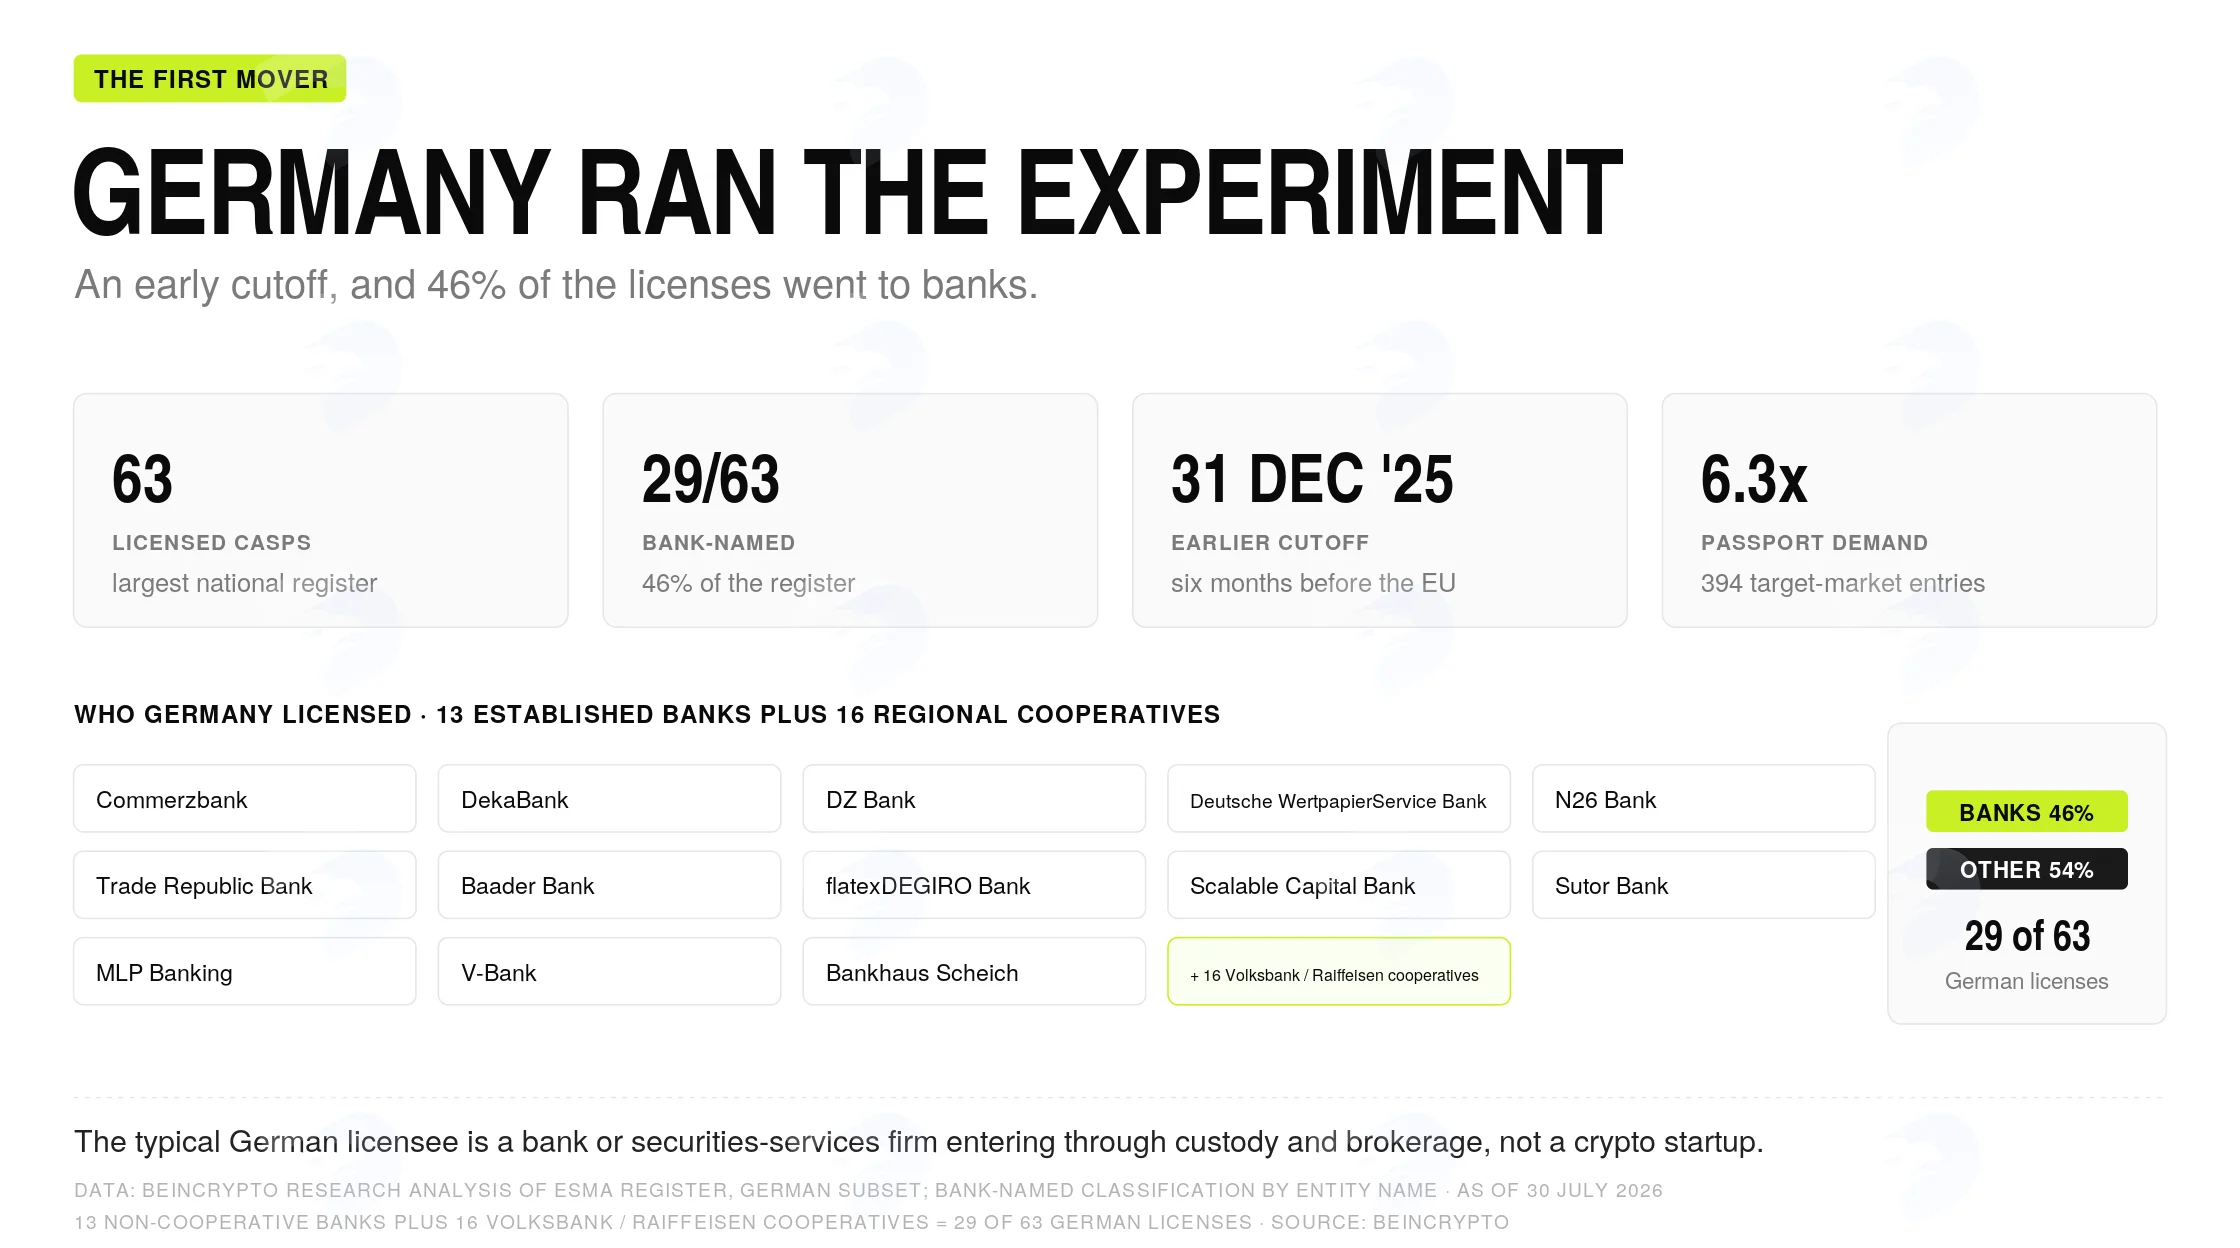The image size is (2240, 1248).
Task: Select the V-Bank chip
Action: (x=609, y=971)
